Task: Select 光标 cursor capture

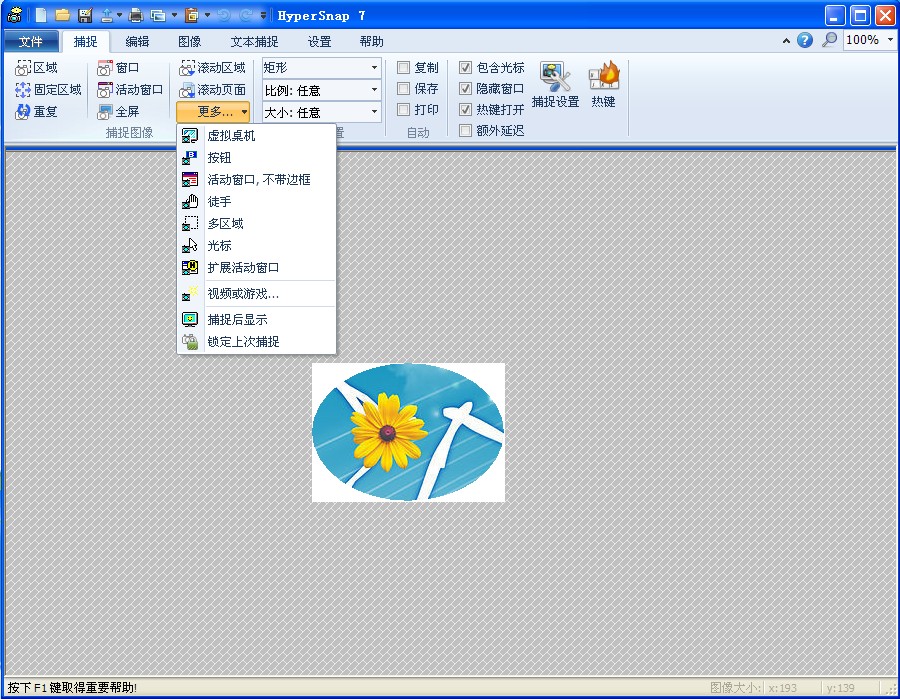Action: tap(257, 246)
